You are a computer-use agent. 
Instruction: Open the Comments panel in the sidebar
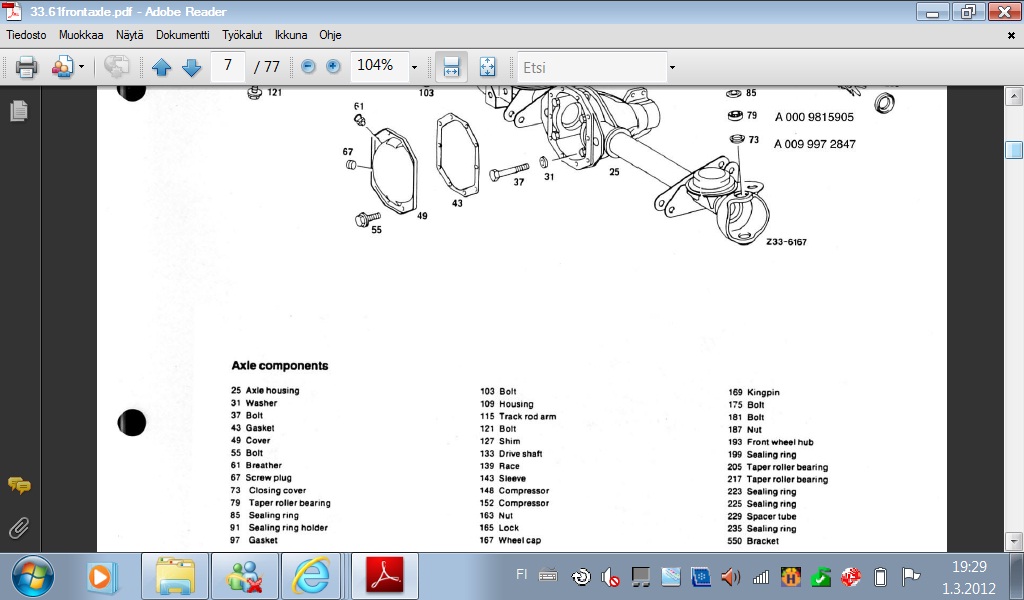coord(18,486)
